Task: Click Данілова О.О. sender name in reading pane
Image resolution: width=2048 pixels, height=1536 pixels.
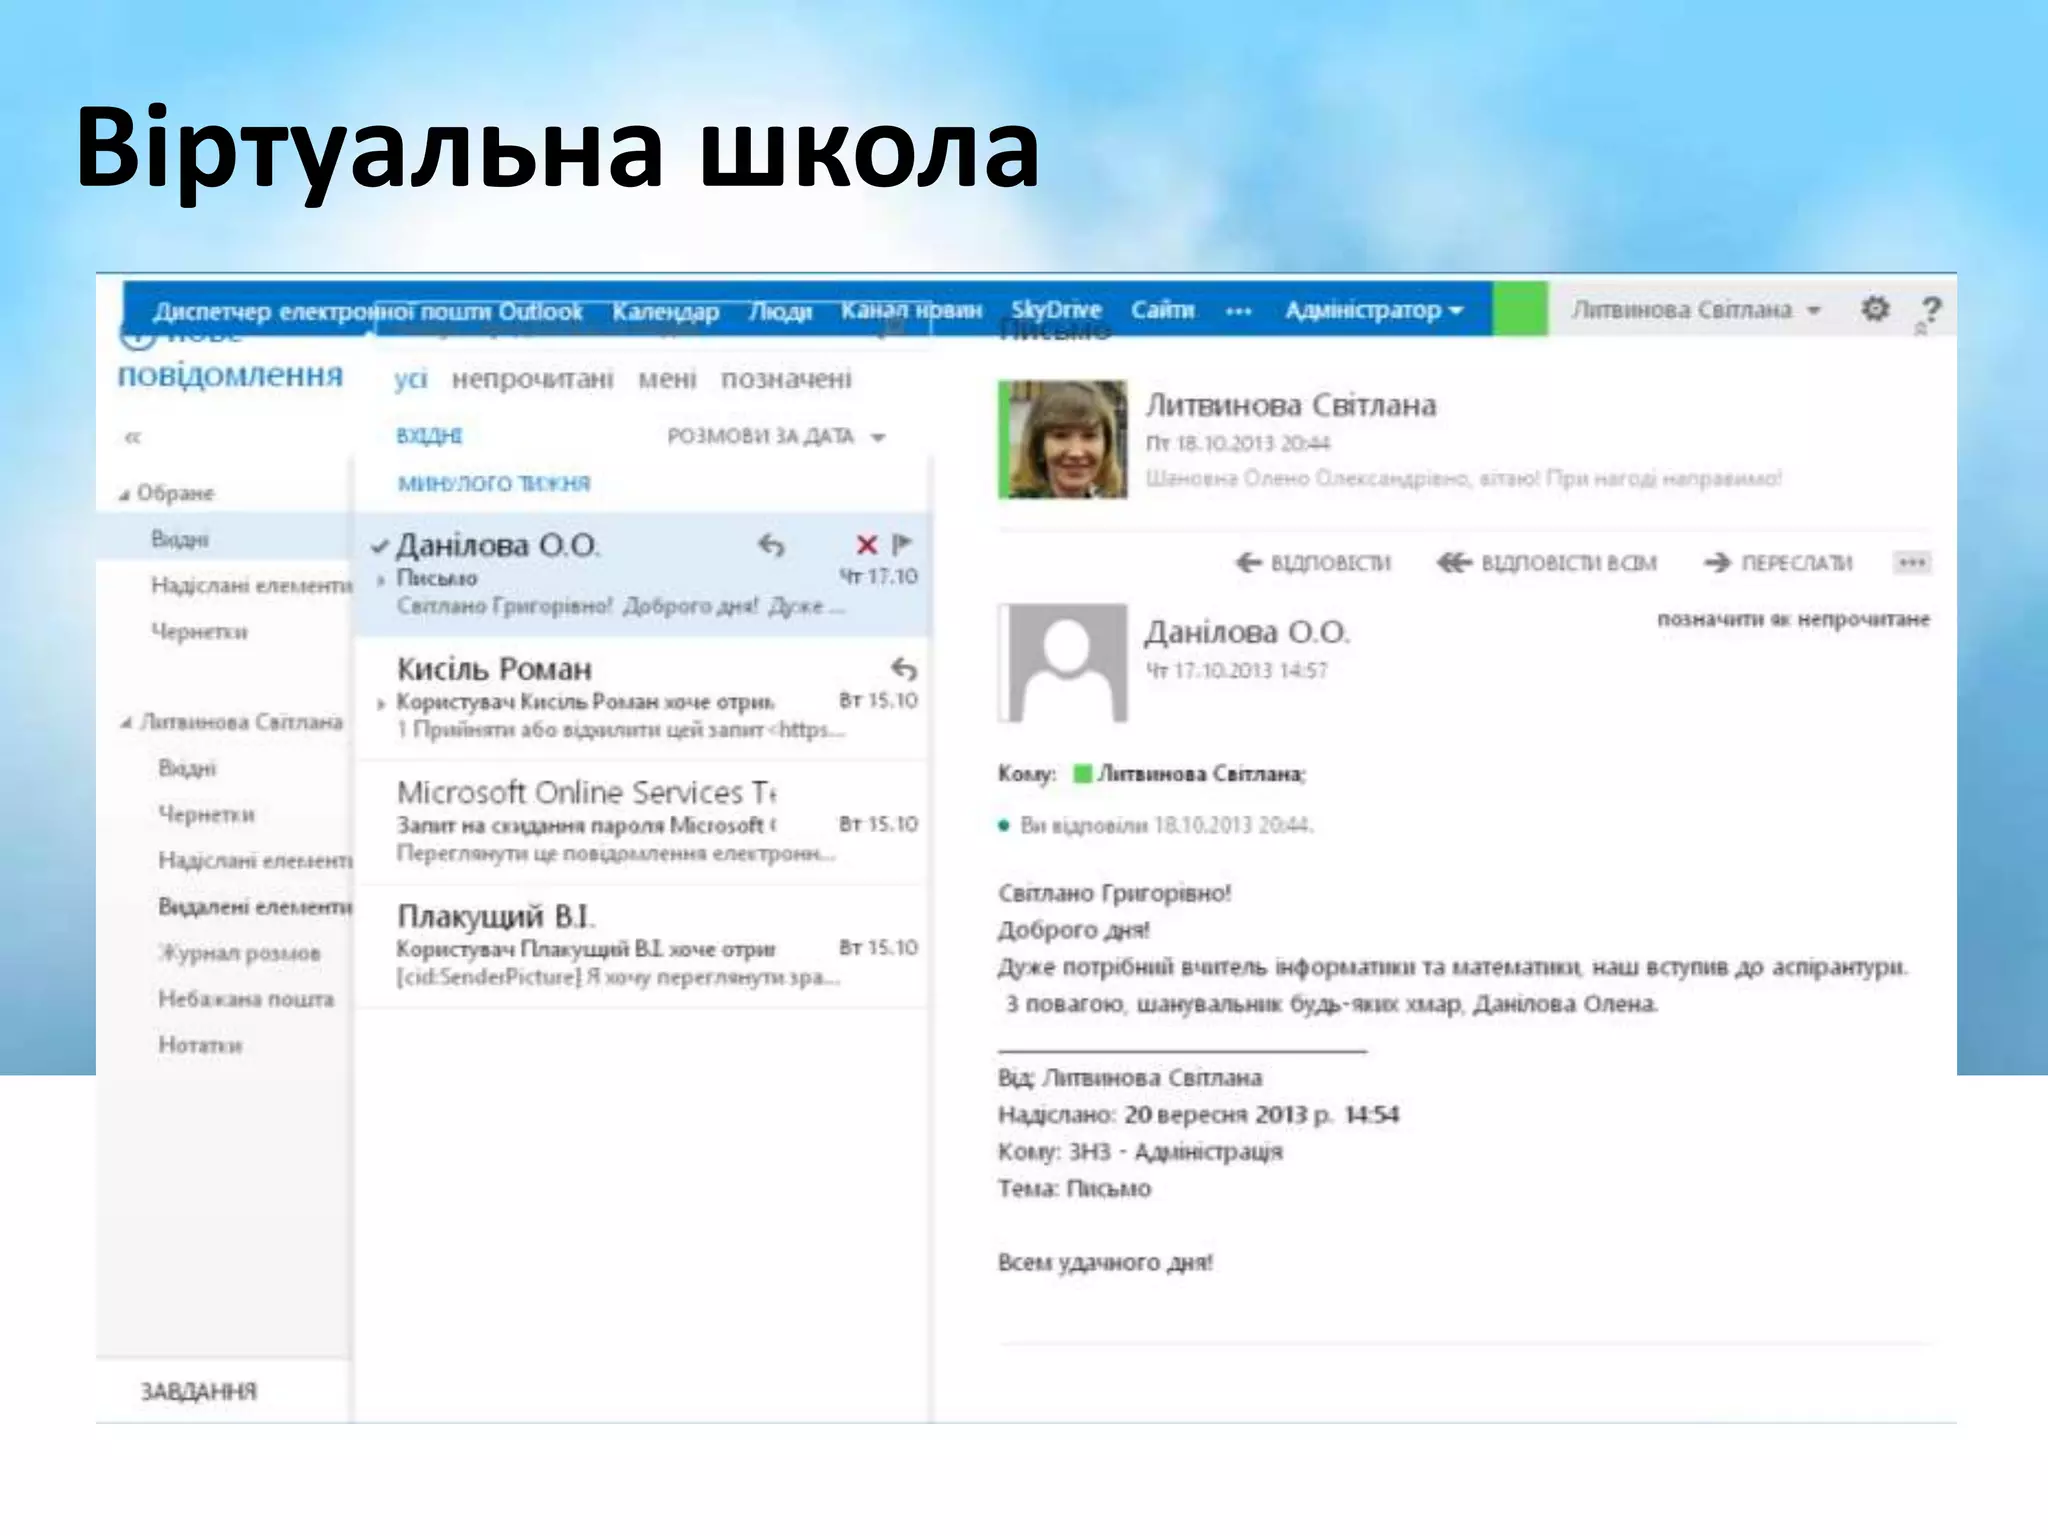Action: tap(1247, 632)
